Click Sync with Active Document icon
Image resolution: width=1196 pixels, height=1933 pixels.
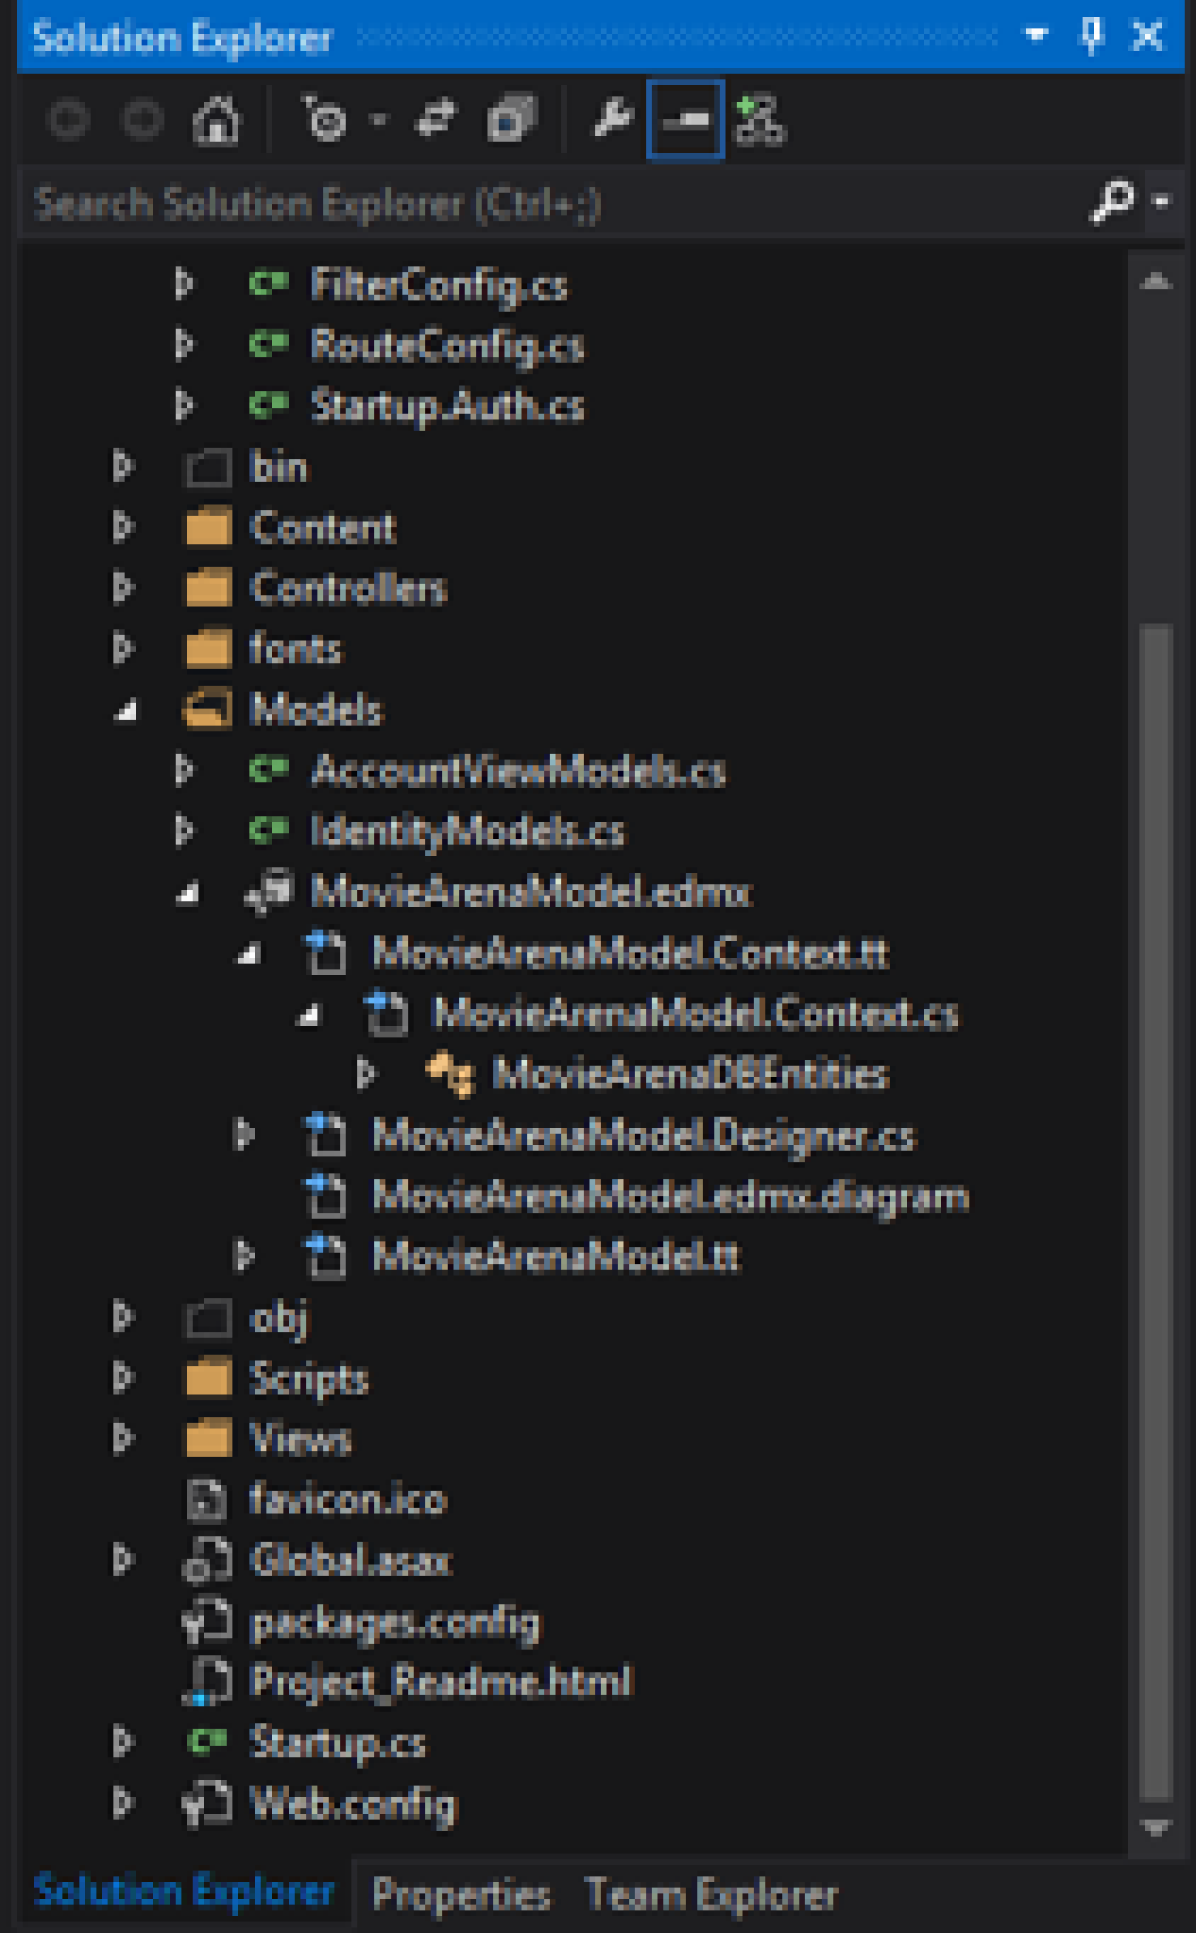point(436,121)
